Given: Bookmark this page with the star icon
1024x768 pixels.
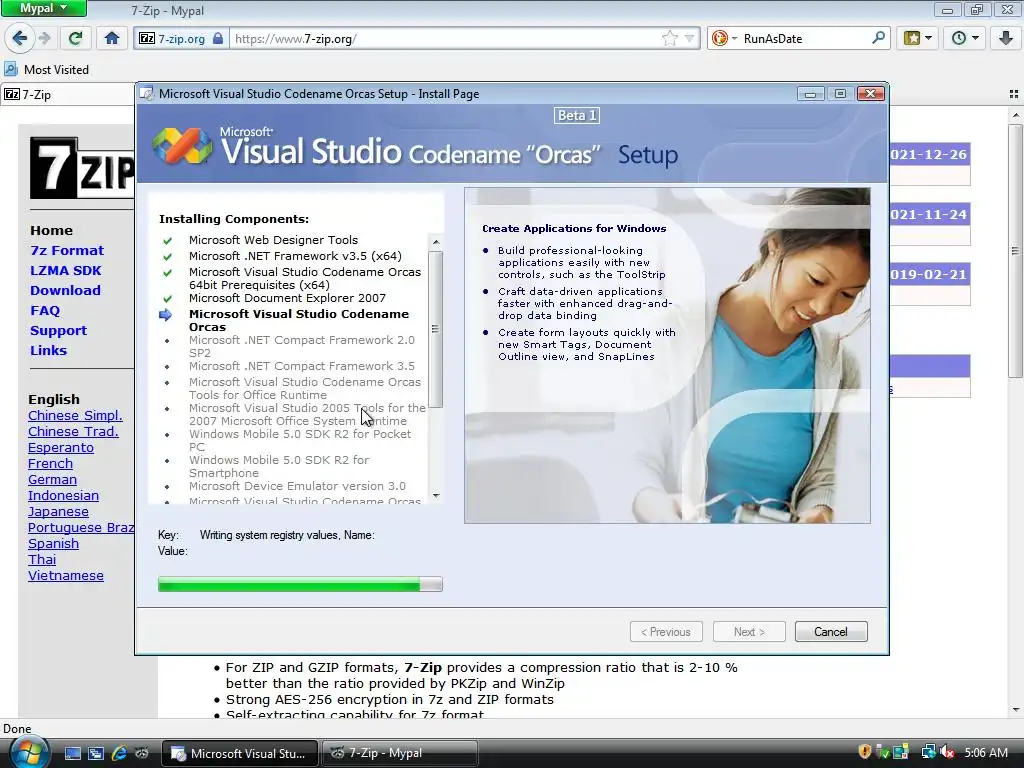Looking at the screenshot, I should (x=669, y=39).
